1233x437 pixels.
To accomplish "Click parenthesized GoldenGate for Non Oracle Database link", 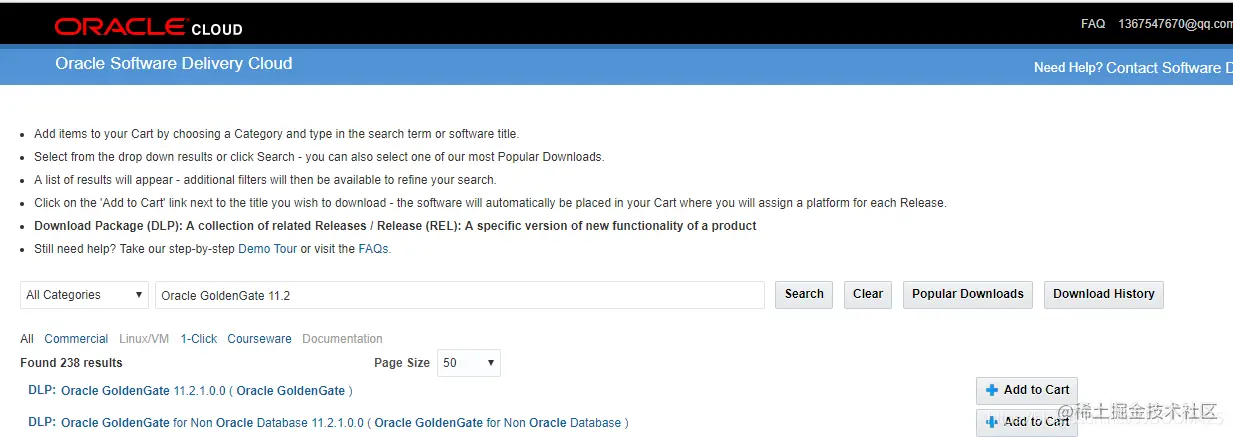I will click(498, 423).
